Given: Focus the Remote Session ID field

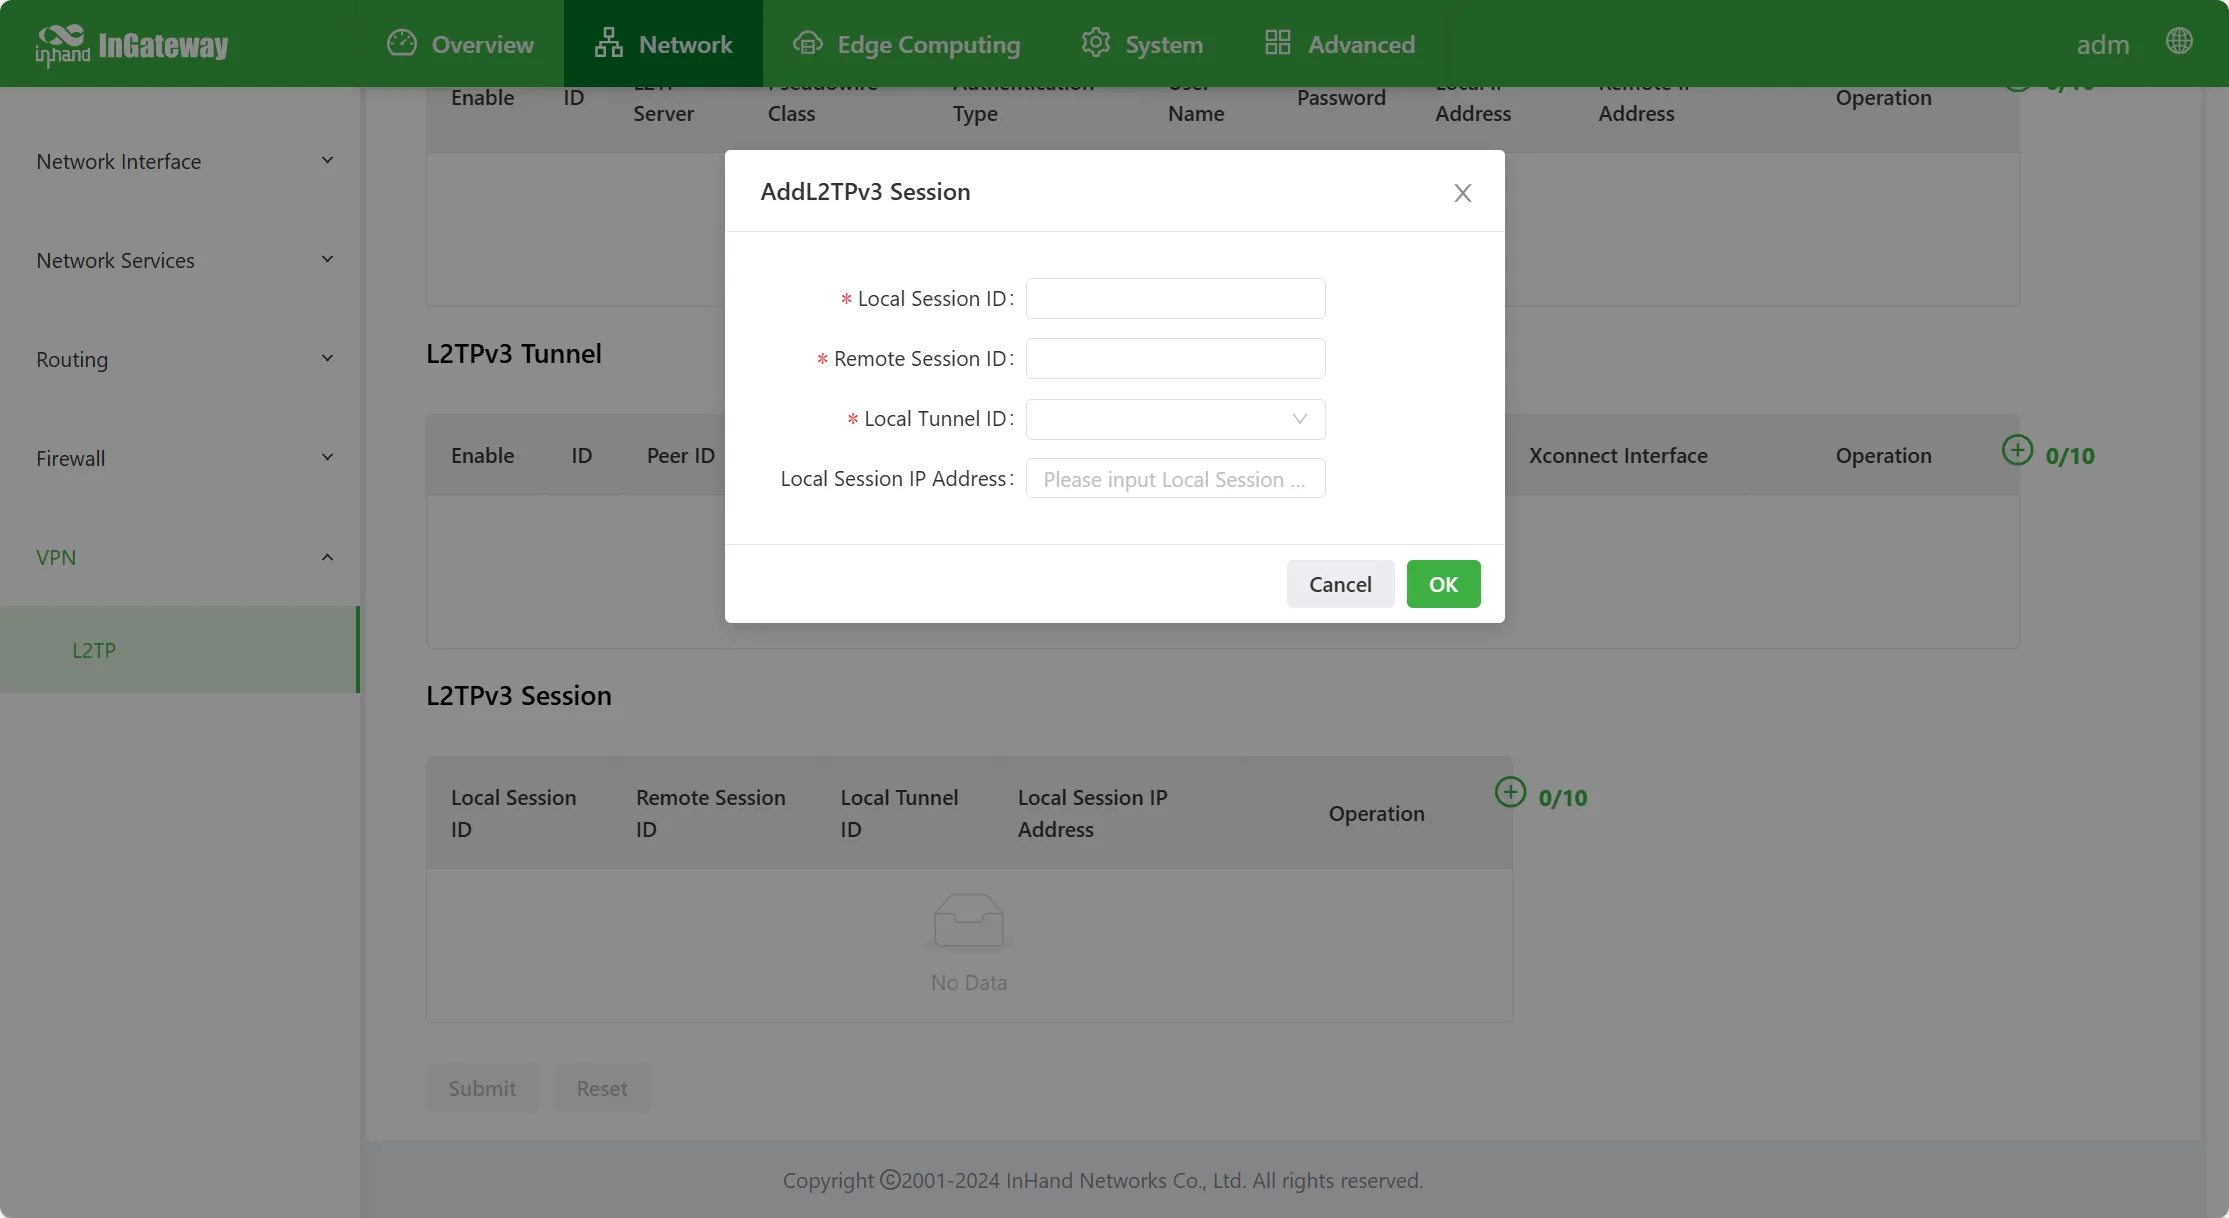Looking at the screenshot, I should pos(1175,358).
